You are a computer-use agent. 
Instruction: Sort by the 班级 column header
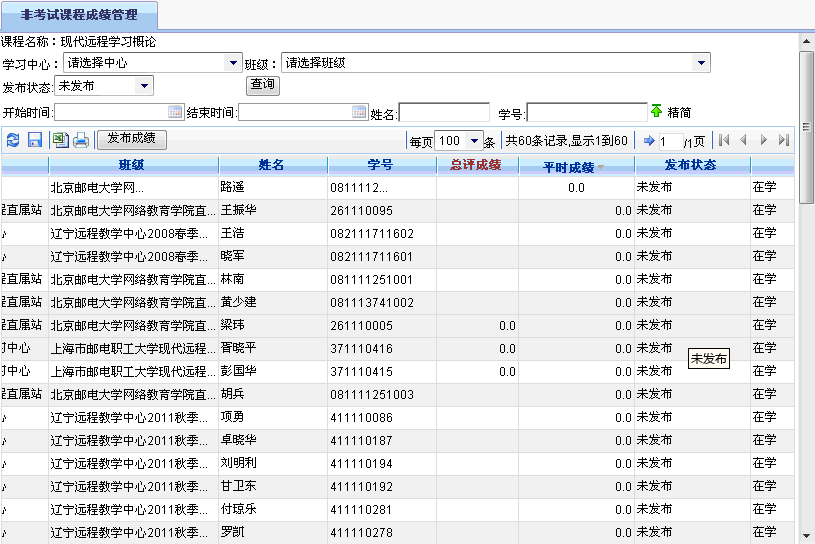pos(133,165)
